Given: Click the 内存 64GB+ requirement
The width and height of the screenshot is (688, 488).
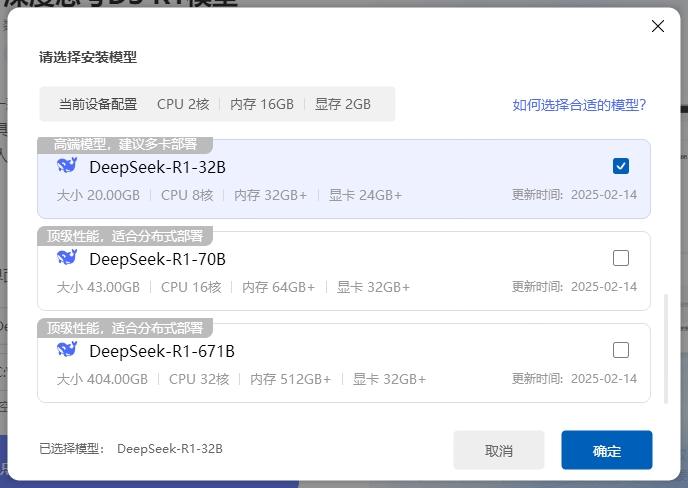Looking at the screenshot, I should click(x=279, y=287).
